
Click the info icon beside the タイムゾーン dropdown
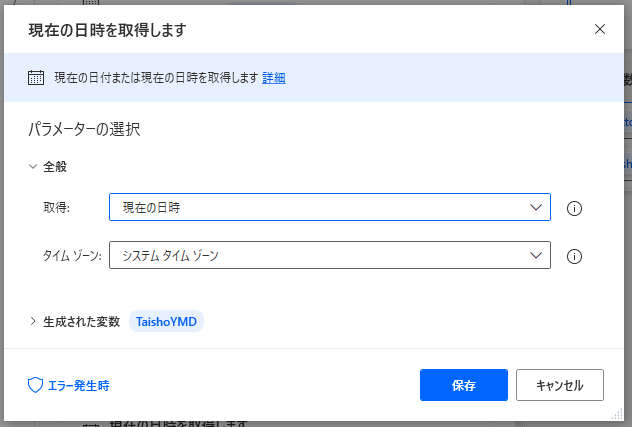(x=574, y=256)
